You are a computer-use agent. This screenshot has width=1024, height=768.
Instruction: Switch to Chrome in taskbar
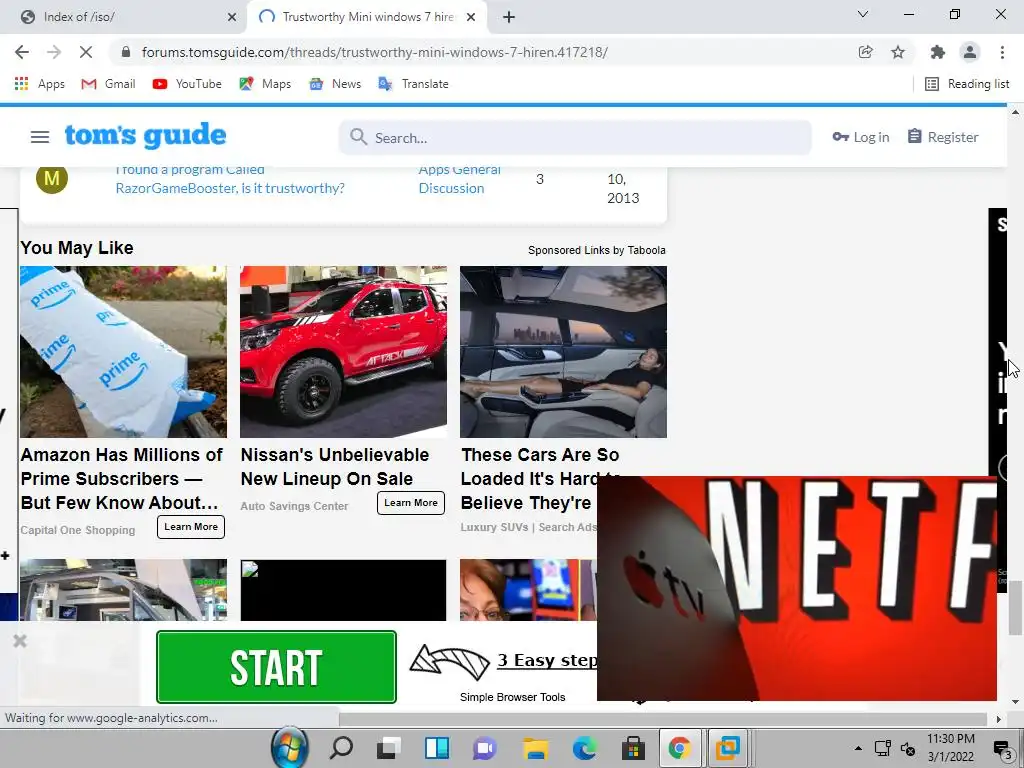pos(679,748)
